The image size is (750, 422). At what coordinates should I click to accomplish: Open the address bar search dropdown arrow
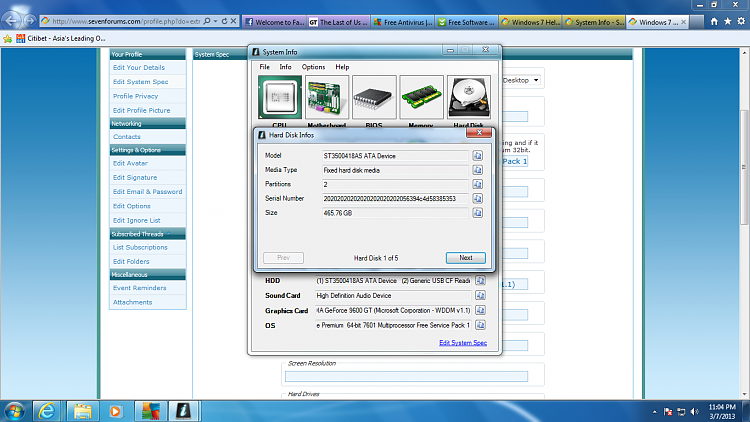pyautogui.click(x=215, y=21)
